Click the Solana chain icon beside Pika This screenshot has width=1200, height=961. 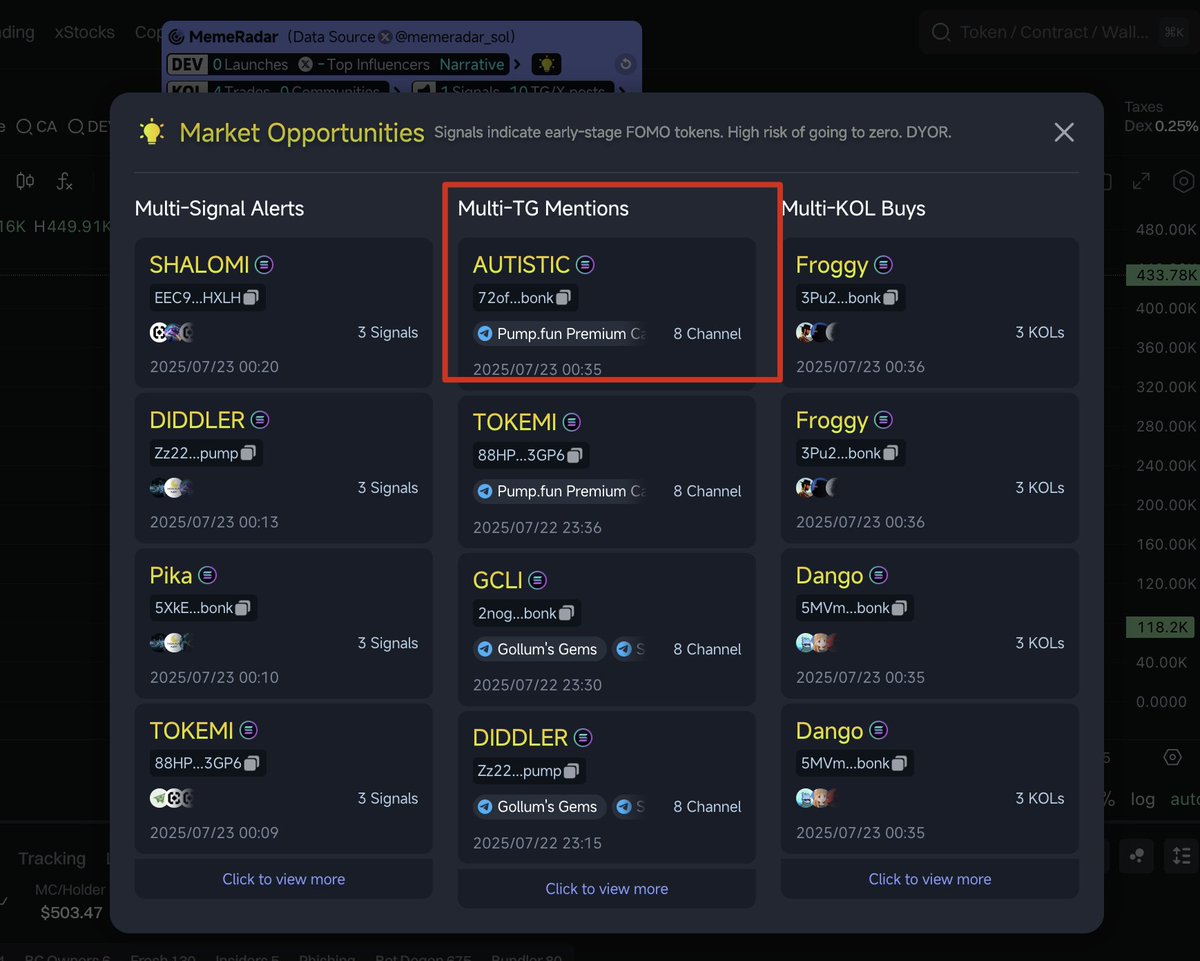coord(207,576)
